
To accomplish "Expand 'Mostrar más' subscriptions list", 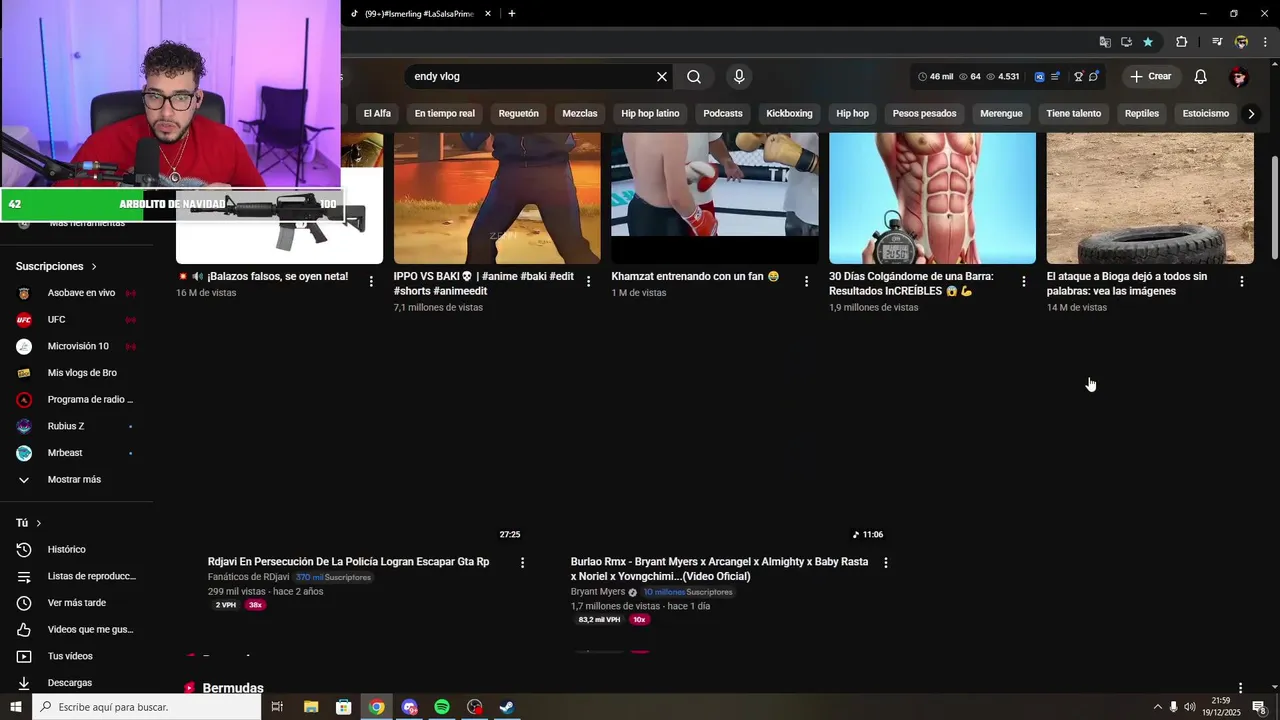I will click(76, 480).
